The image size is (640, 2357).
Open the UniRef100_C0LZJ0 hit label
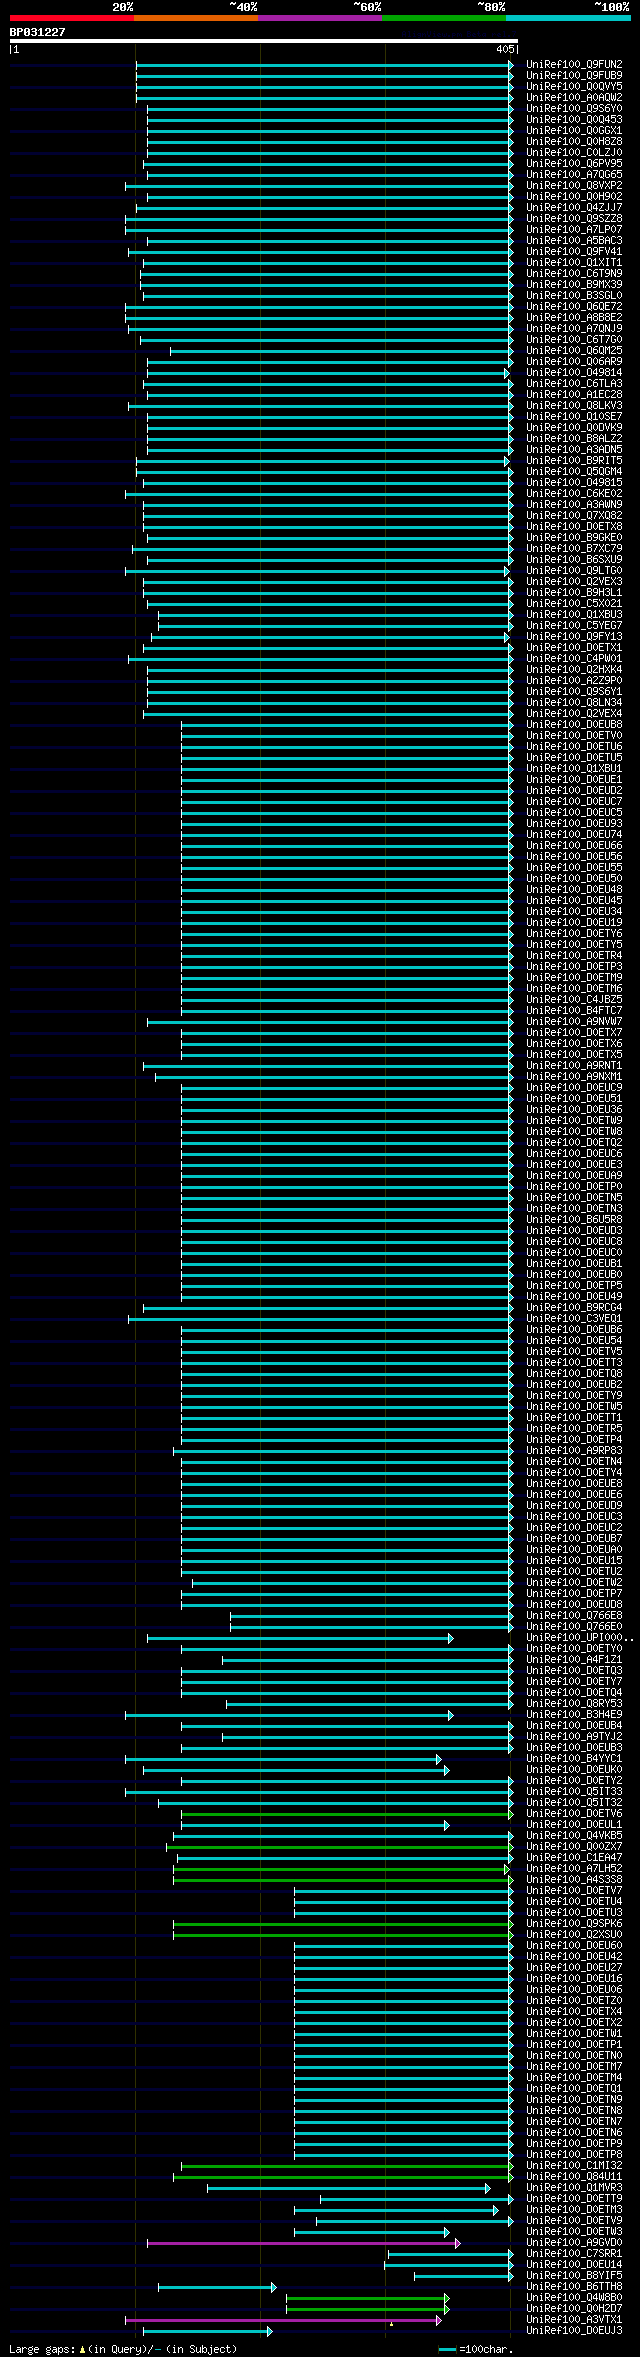point(574,153)
